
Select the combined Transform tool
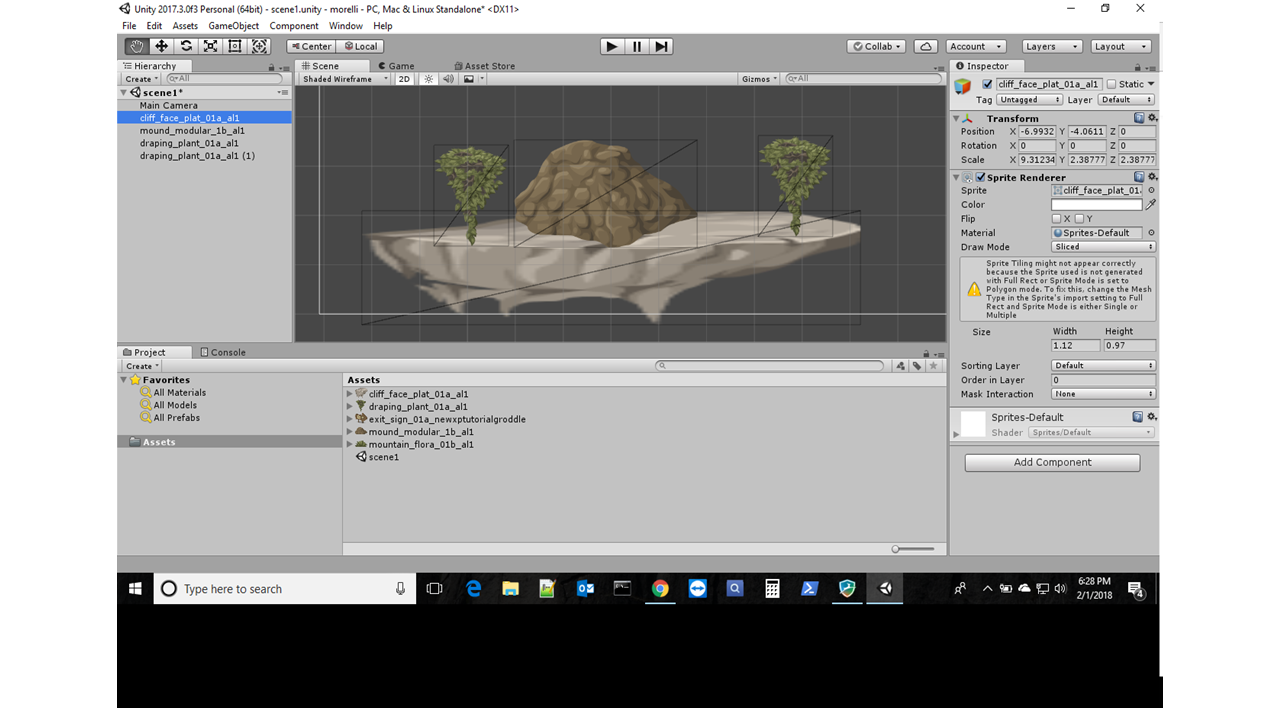coord(260,46)
